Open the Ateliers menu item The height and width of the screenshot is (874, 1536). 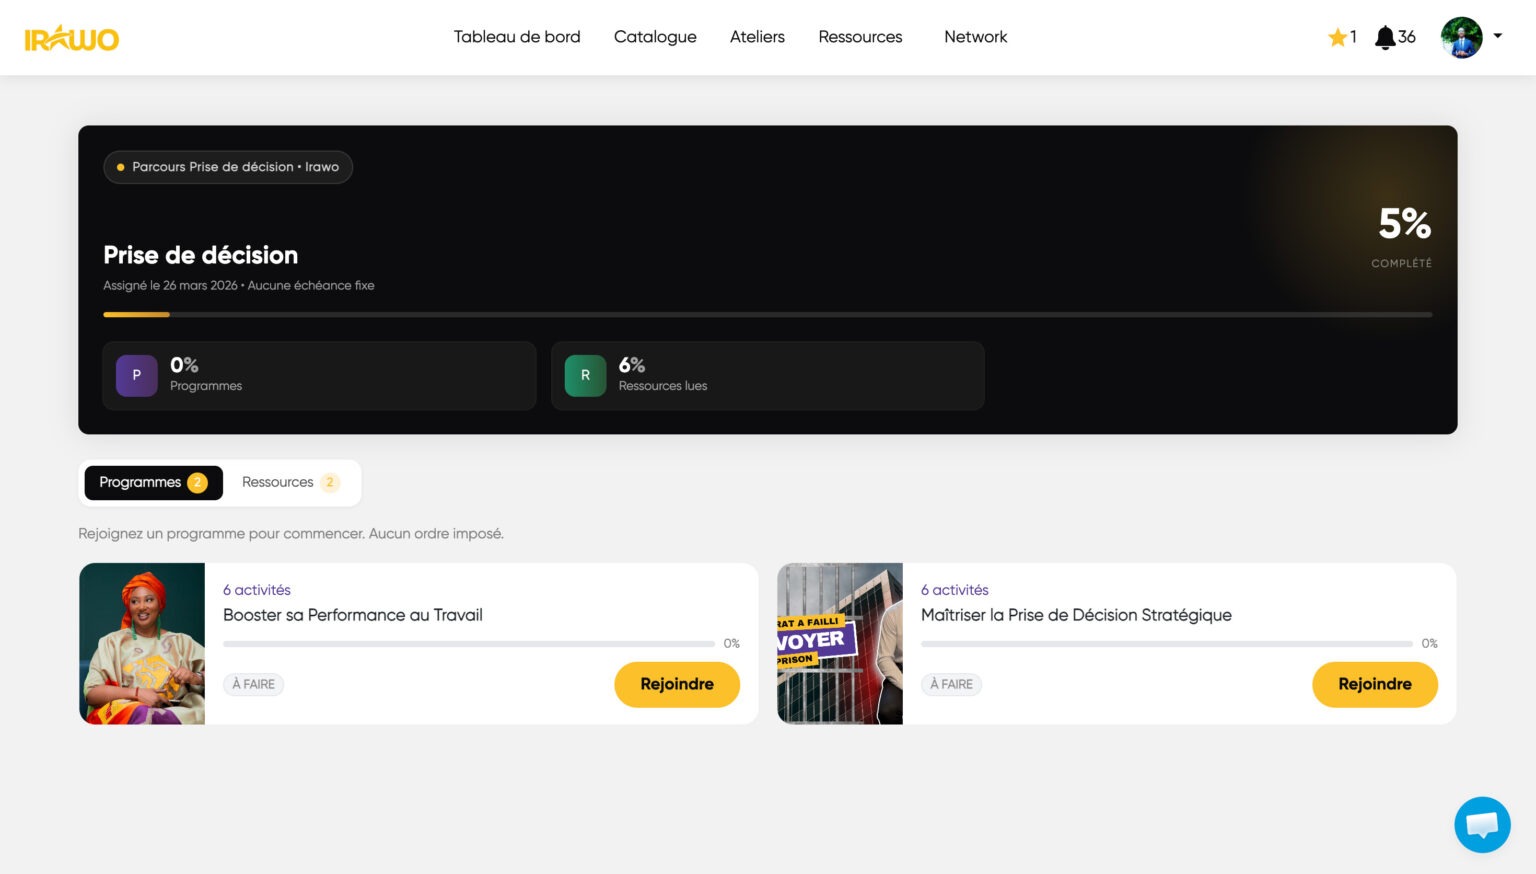(757, 37)
